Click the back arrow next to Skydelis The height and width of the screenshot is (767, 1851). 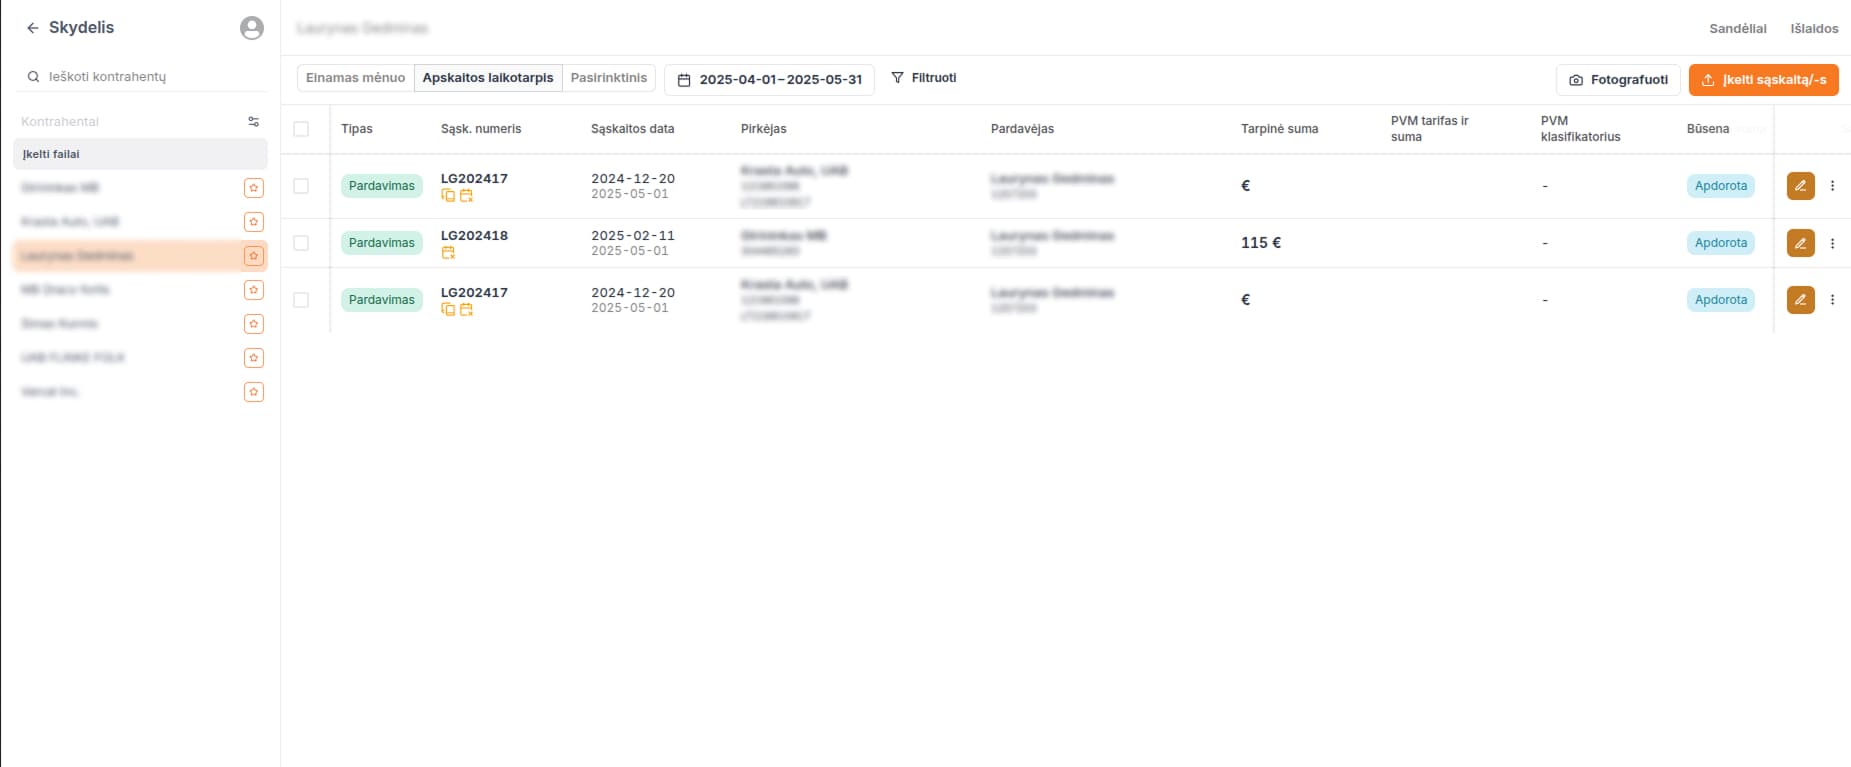coord(32,28)
